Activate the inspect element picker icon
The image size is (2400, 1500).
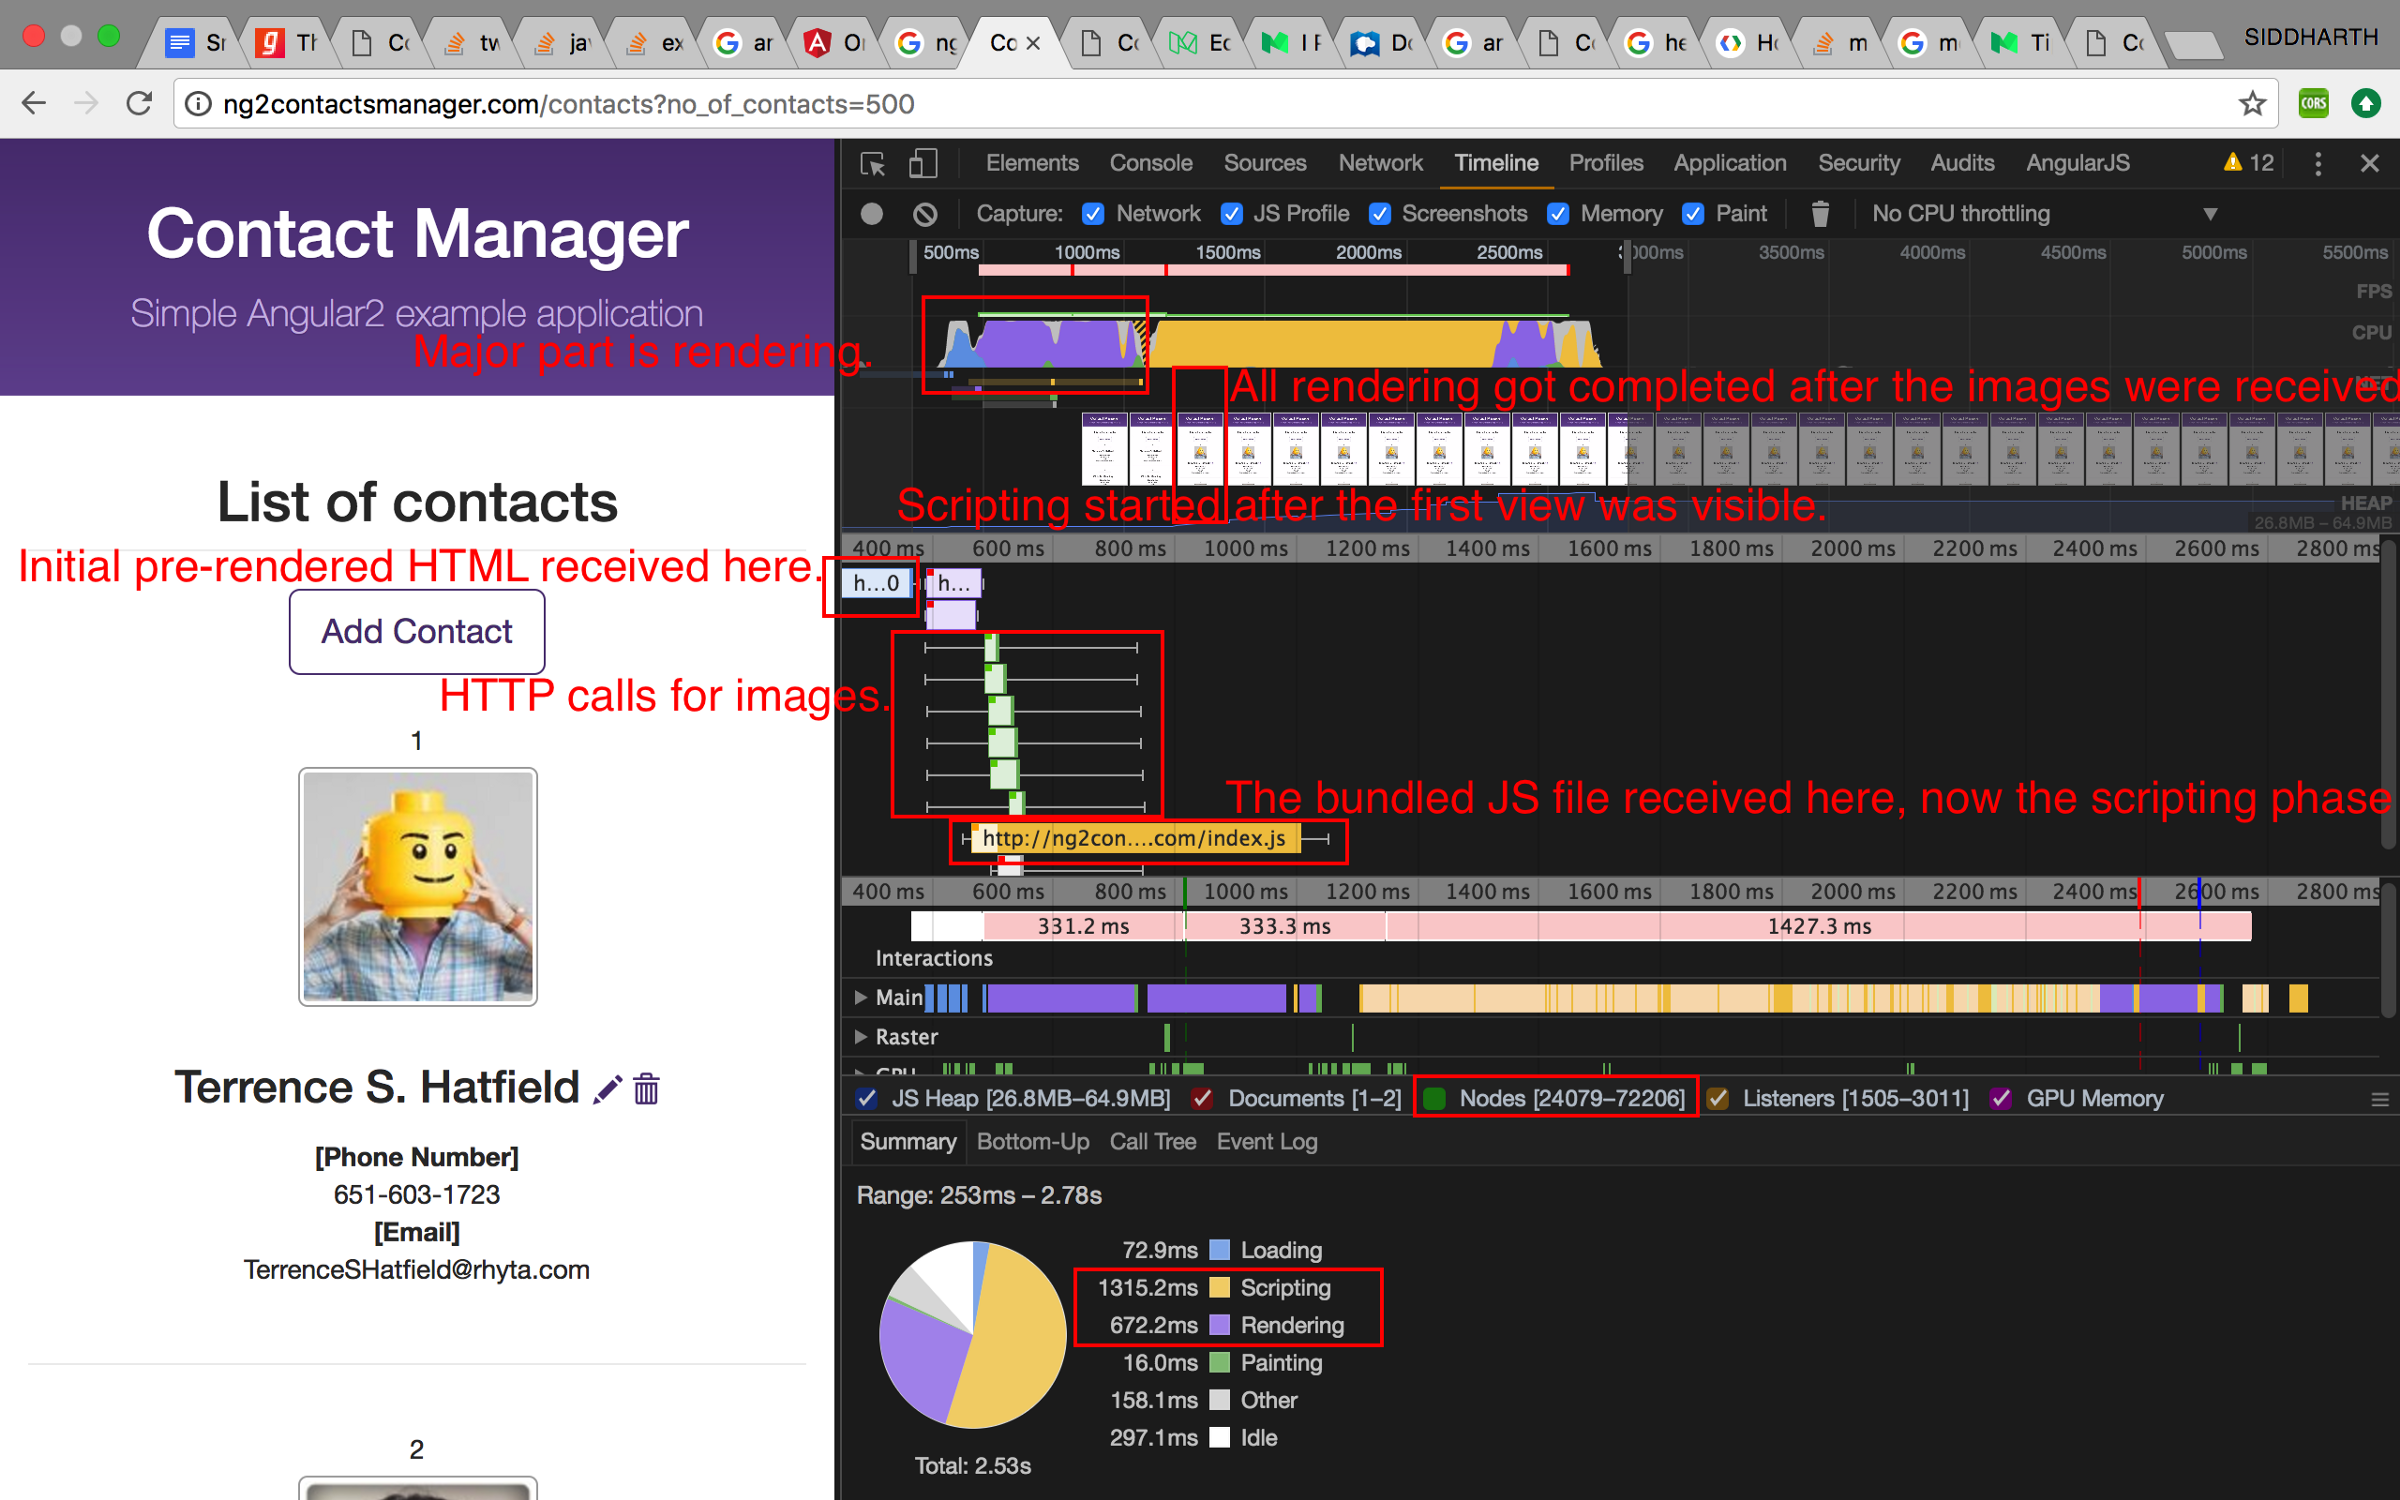(873, 164)
